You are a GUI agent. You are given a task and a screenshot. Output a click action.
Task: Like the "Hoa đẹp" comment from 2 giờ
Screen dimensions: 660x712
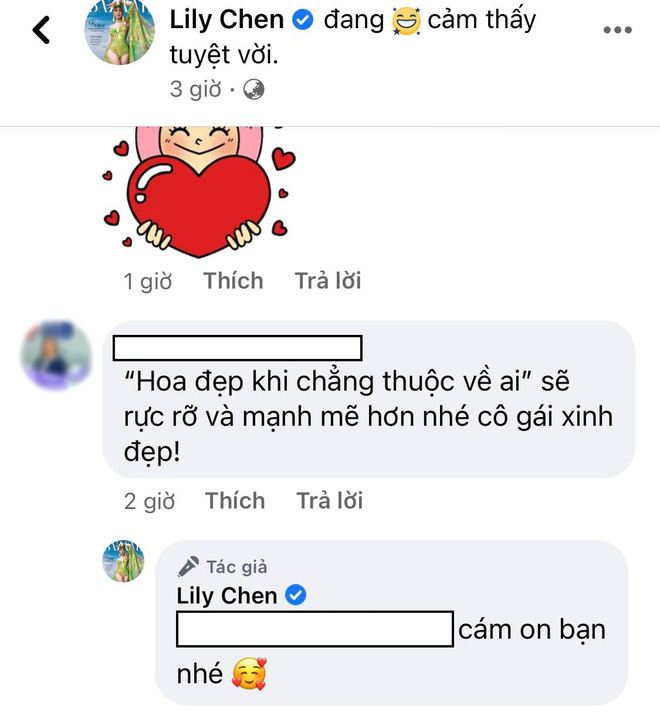(x=235, y=501)
